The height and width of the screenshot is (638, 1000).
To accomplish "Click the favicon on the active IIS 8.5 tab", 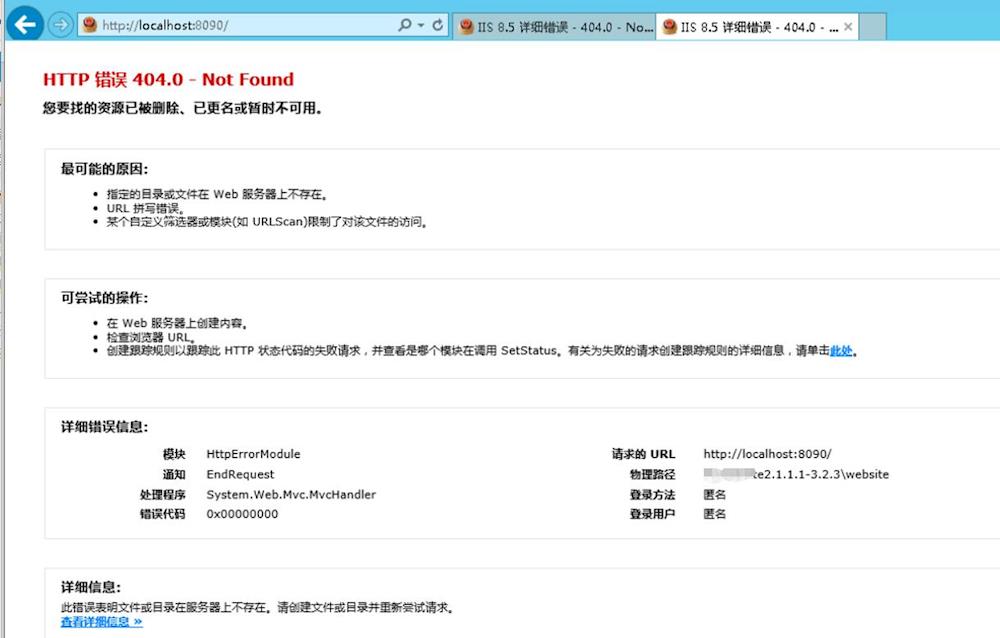I will pos(669,28).
